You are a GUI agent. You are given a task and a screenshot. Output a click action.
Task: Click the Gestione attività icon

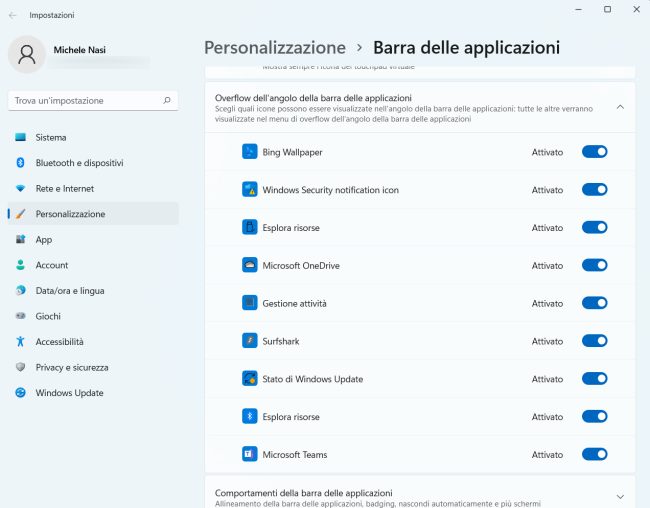click(250, 303)
